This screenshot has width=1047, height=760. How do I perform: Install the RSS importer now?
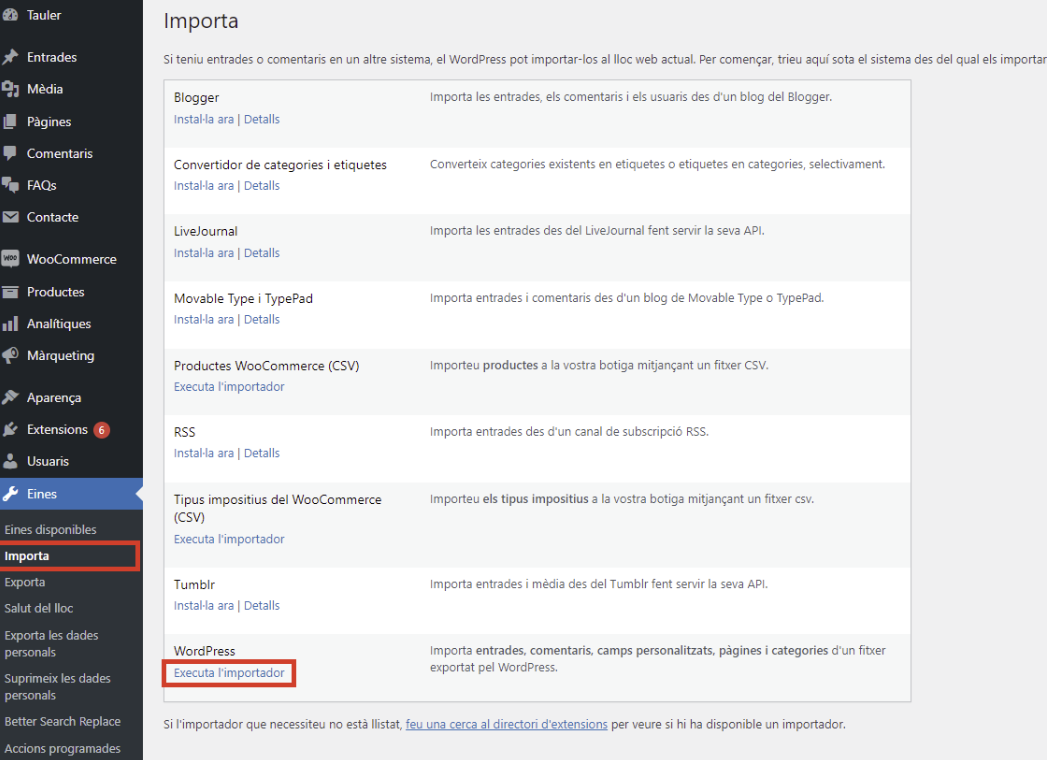coord(204,453)
